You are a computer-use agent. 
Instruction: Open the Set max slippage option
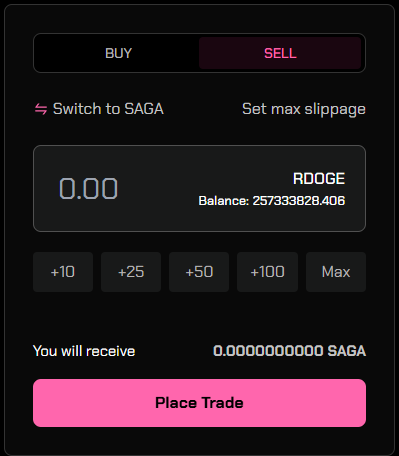pyautogui.click(x=304, y=109)
